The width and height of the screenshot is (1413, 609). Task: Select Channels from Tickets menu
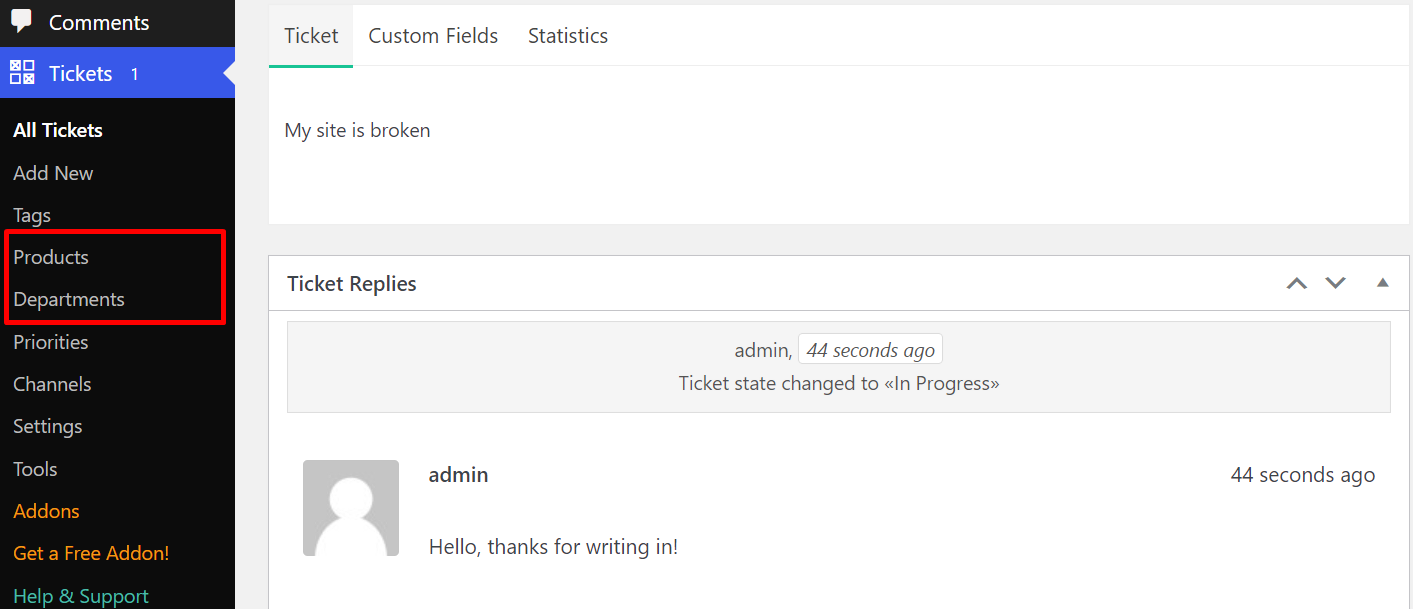(52, 384)
